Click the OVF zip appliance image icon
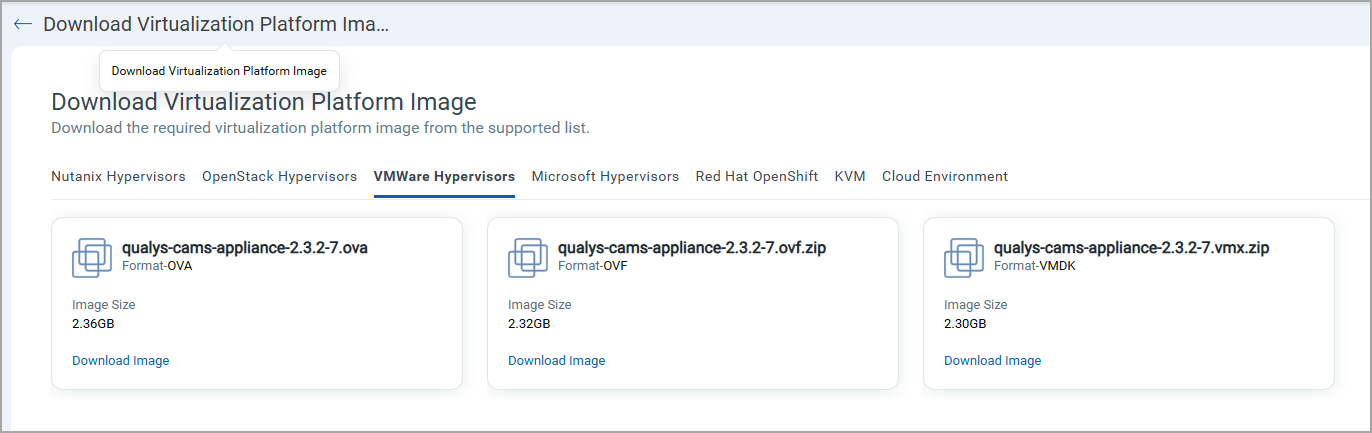The height and width of the screenshot is (433, 1372). tap(528, 257)
